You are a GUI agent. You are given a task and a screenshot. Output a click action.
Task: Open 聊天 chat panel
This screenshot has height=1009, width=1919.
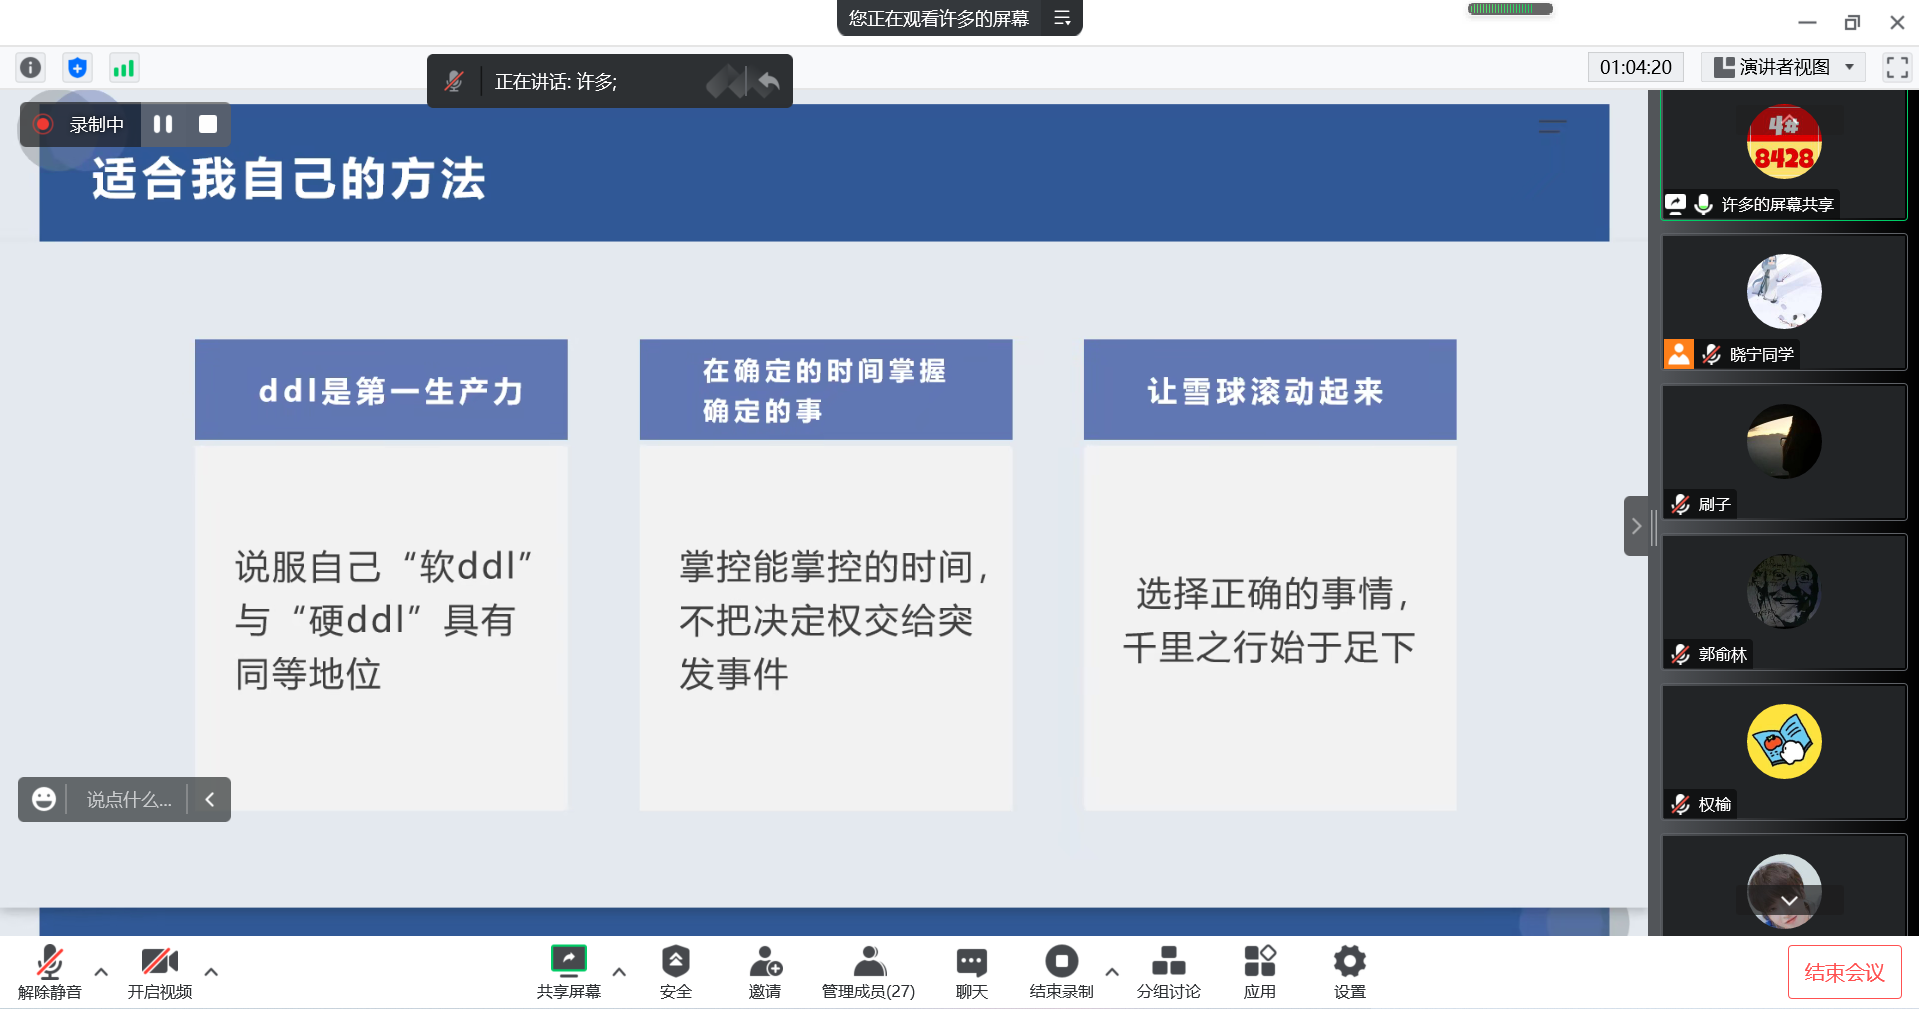[x=971, y=972]
